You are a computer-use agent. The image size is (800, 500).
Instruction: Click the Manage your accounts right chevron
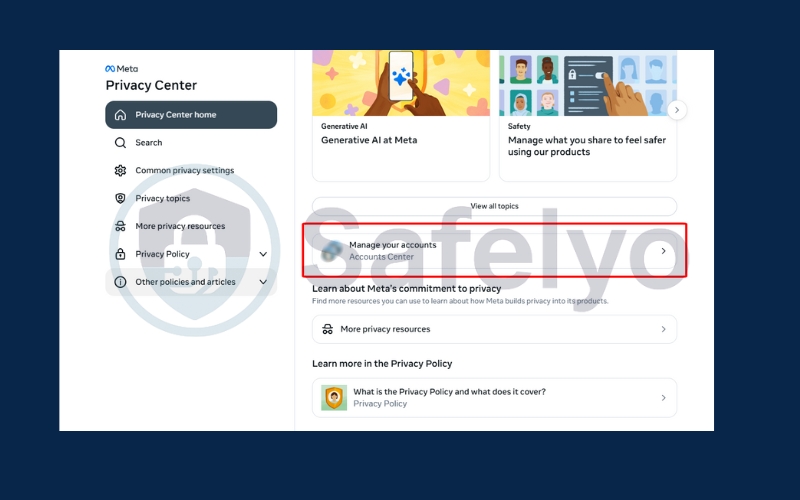(x=663, y=251)
